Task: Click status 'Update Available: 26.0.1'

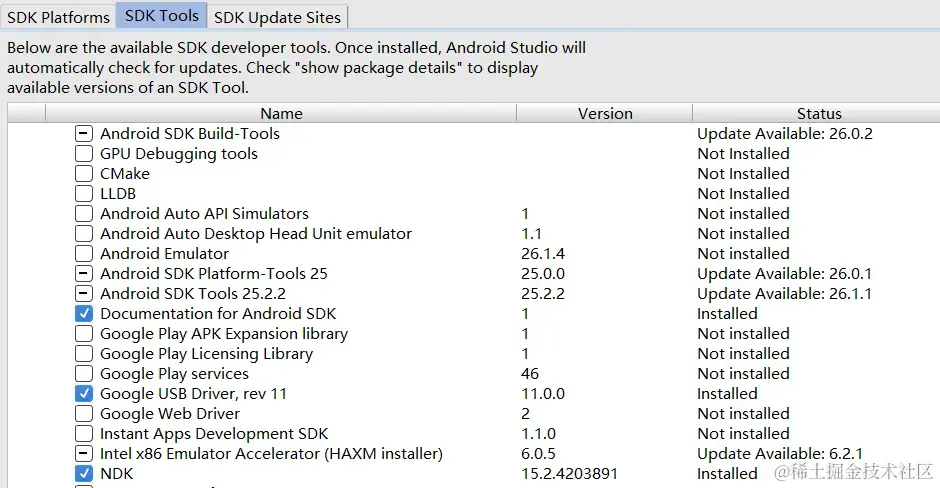Action: 784,274
